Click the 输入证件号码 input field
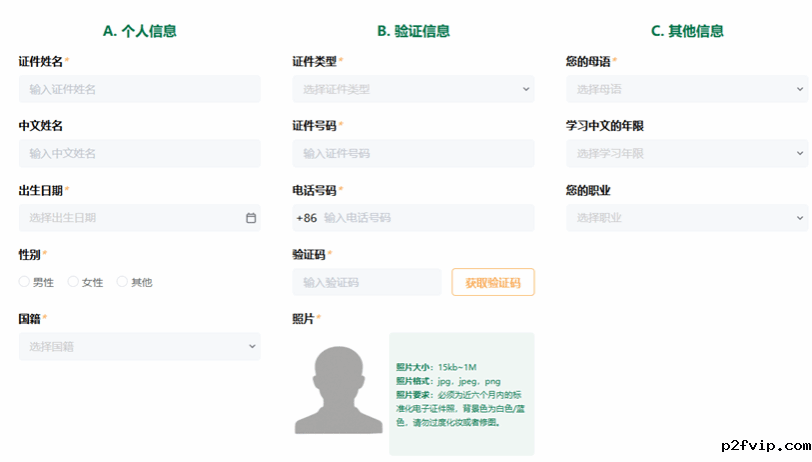812x462 pixels. 413,154
